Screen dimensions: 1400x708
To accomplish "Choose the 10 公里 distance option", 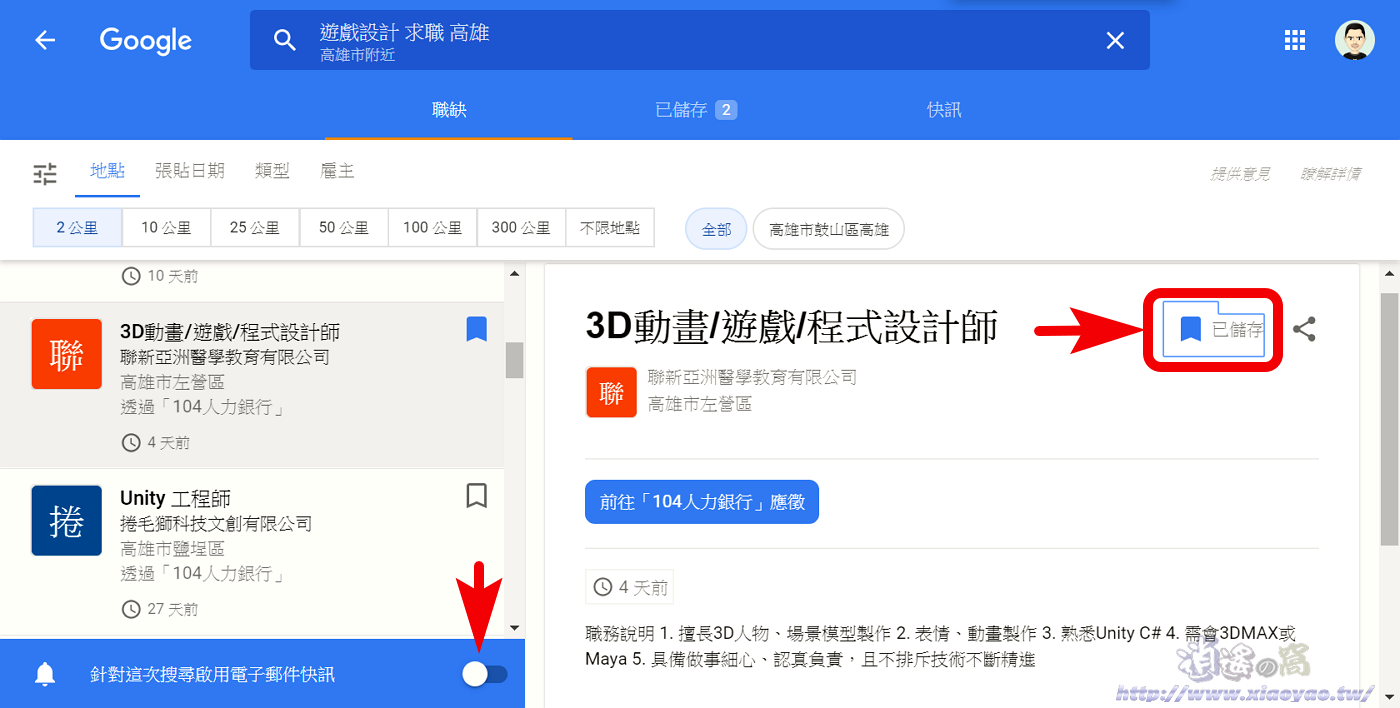I will [x=166, y=228].
